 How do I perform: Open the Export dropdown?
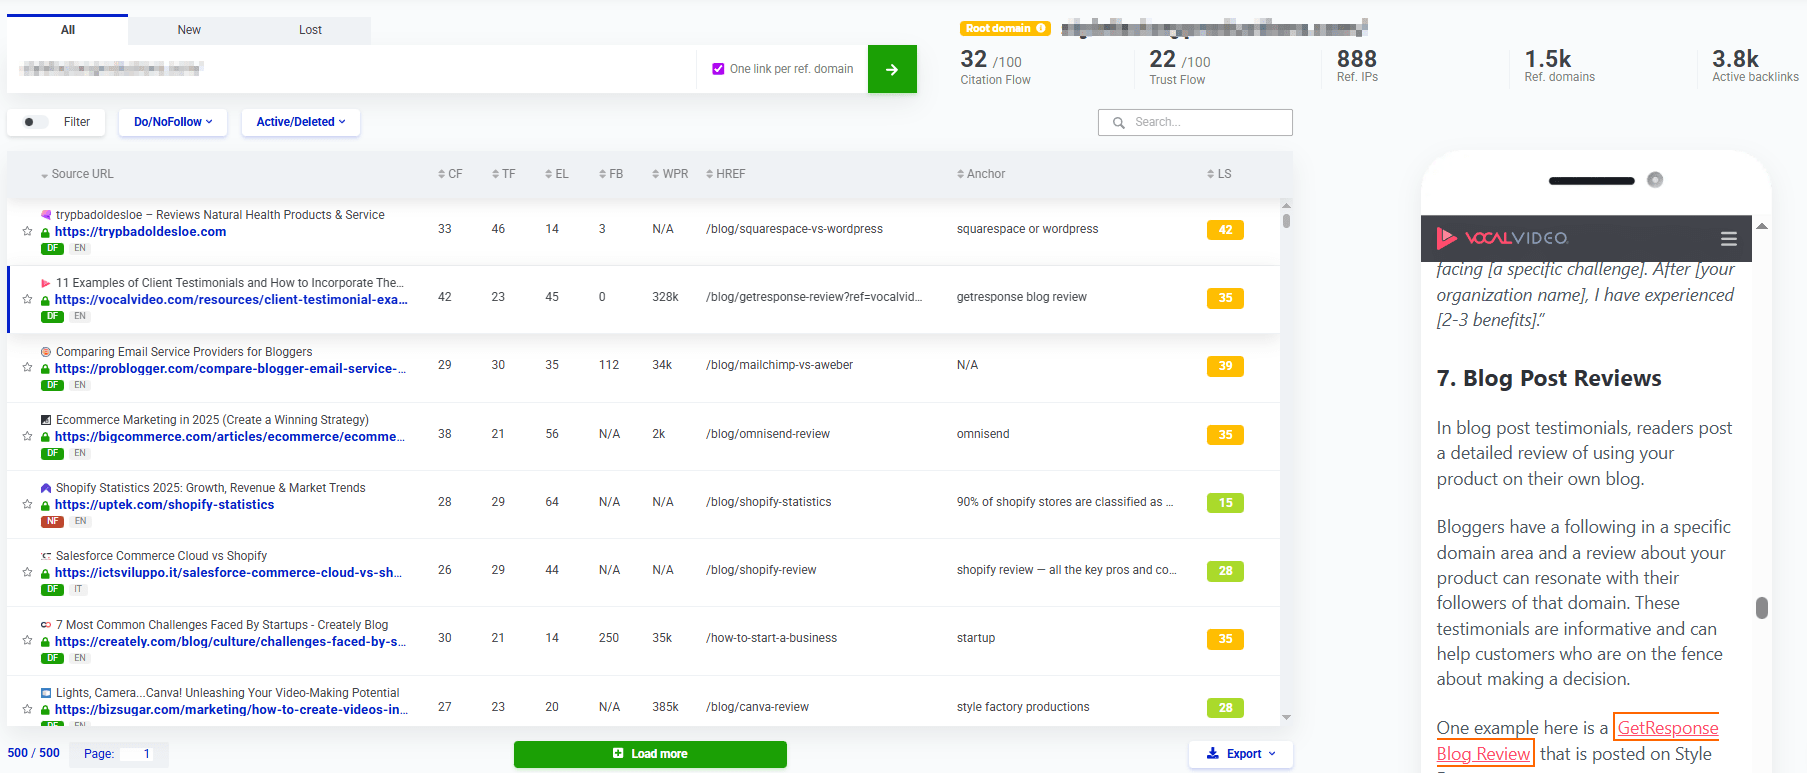click(1241, 754)
